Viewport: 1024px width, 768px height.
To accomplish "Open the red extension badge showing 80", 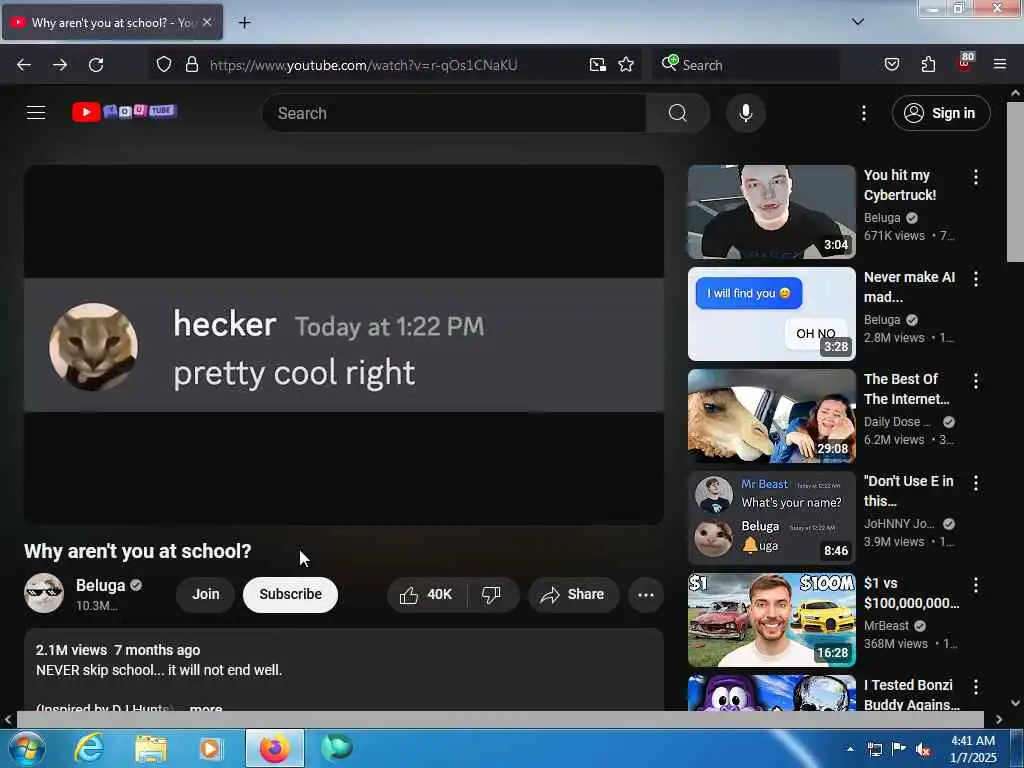I will pyautogui.click(x=965, y=63).
